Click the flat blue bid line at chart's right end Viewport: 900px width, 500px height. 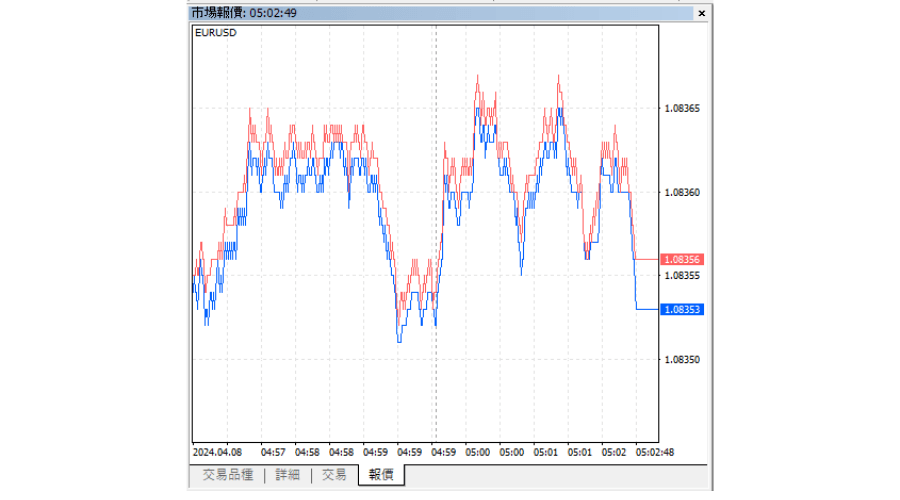[x=648, y=309]
